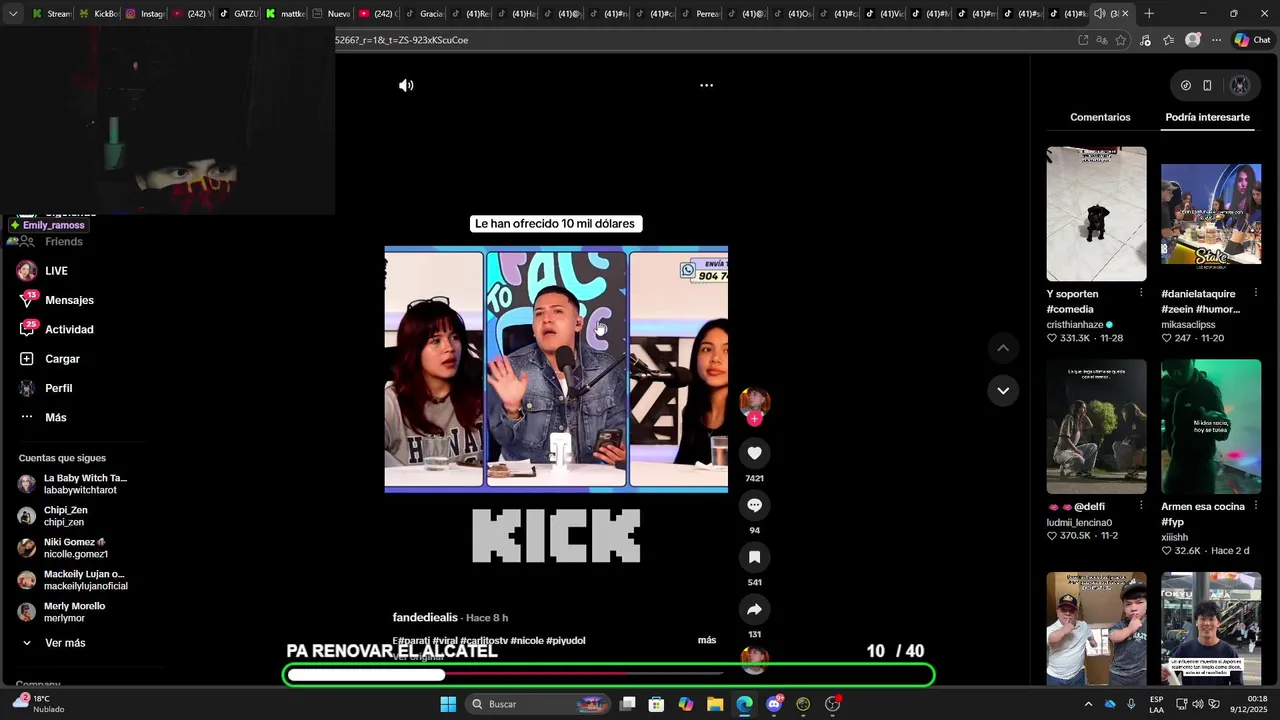This screenshot has height=720, width=1280.
Task: Open the mikasaclipss author name
Action: 1188,325
